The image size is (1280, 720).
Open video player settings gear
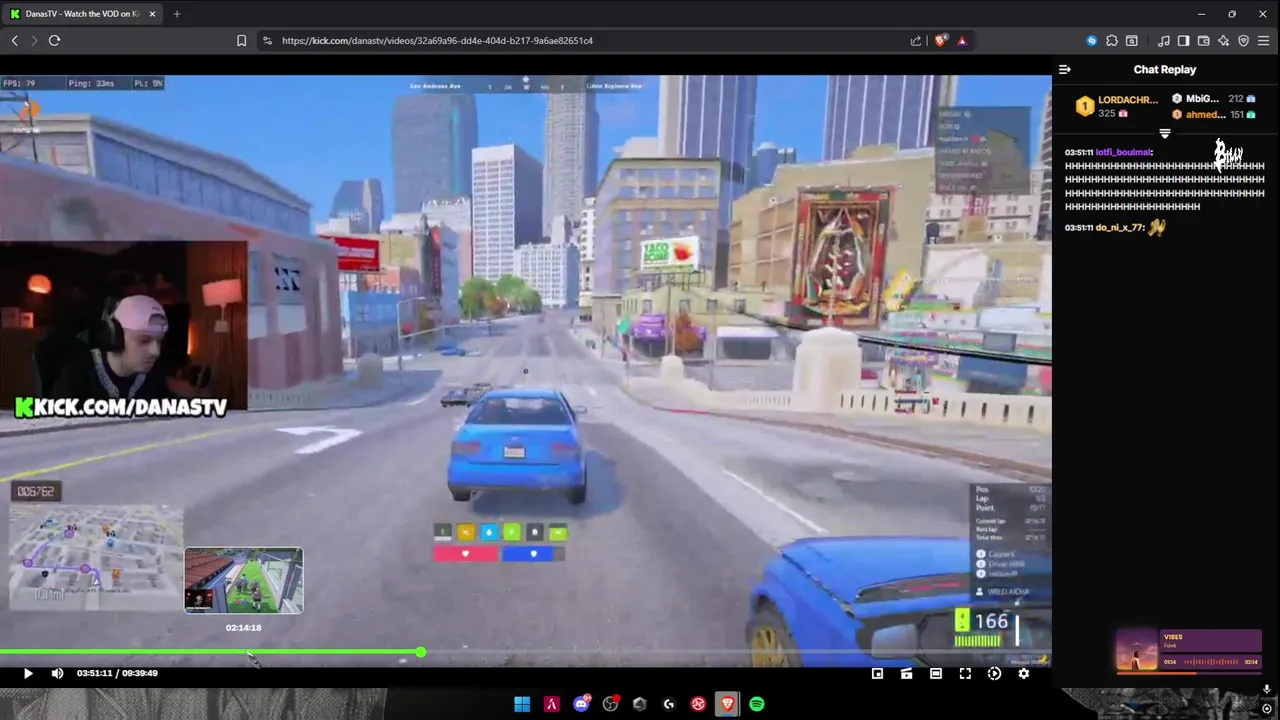pos(1023,673)
